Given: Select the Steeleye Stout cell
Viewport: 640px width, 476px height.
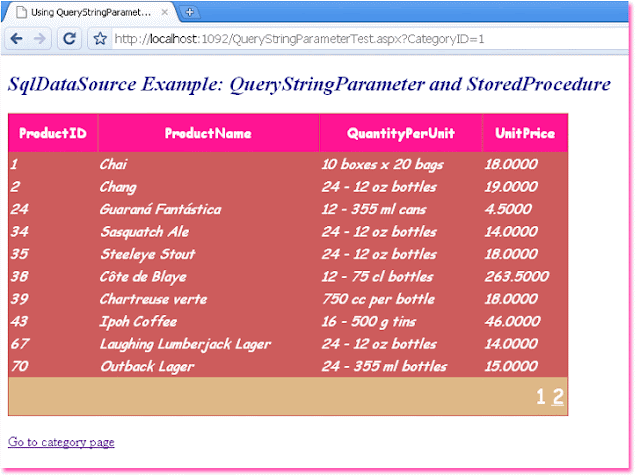Looking at the screenshot, I should [x=209, y=254].
